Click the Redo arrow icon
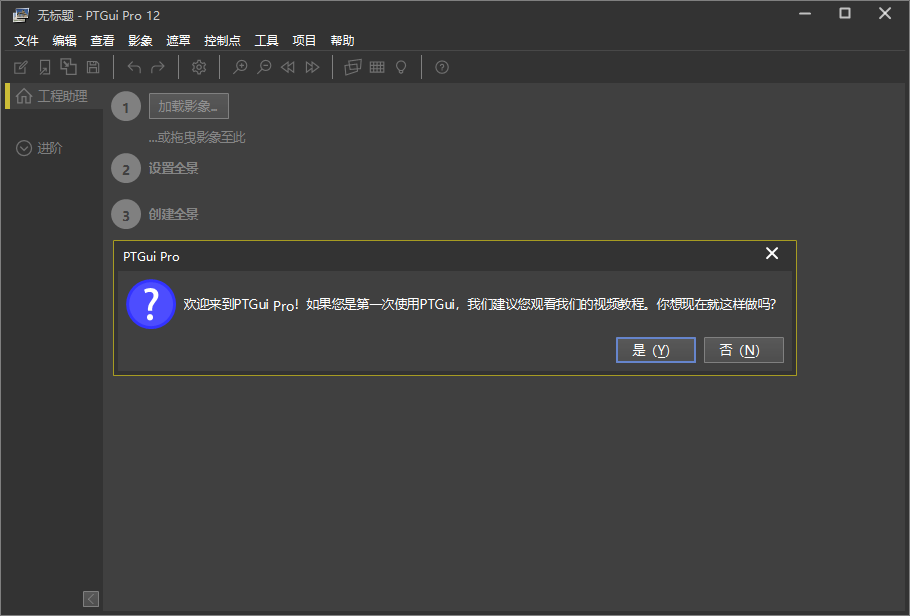The image size is (910, 616). point(155,67)
